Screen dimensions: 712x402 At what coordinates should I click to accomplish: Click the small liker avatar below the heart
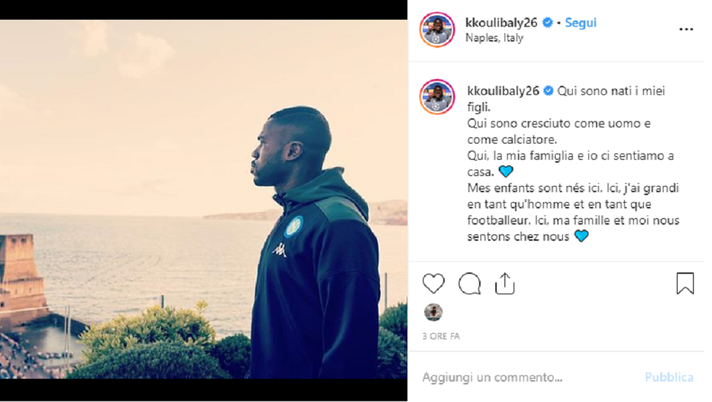[433, 312]
